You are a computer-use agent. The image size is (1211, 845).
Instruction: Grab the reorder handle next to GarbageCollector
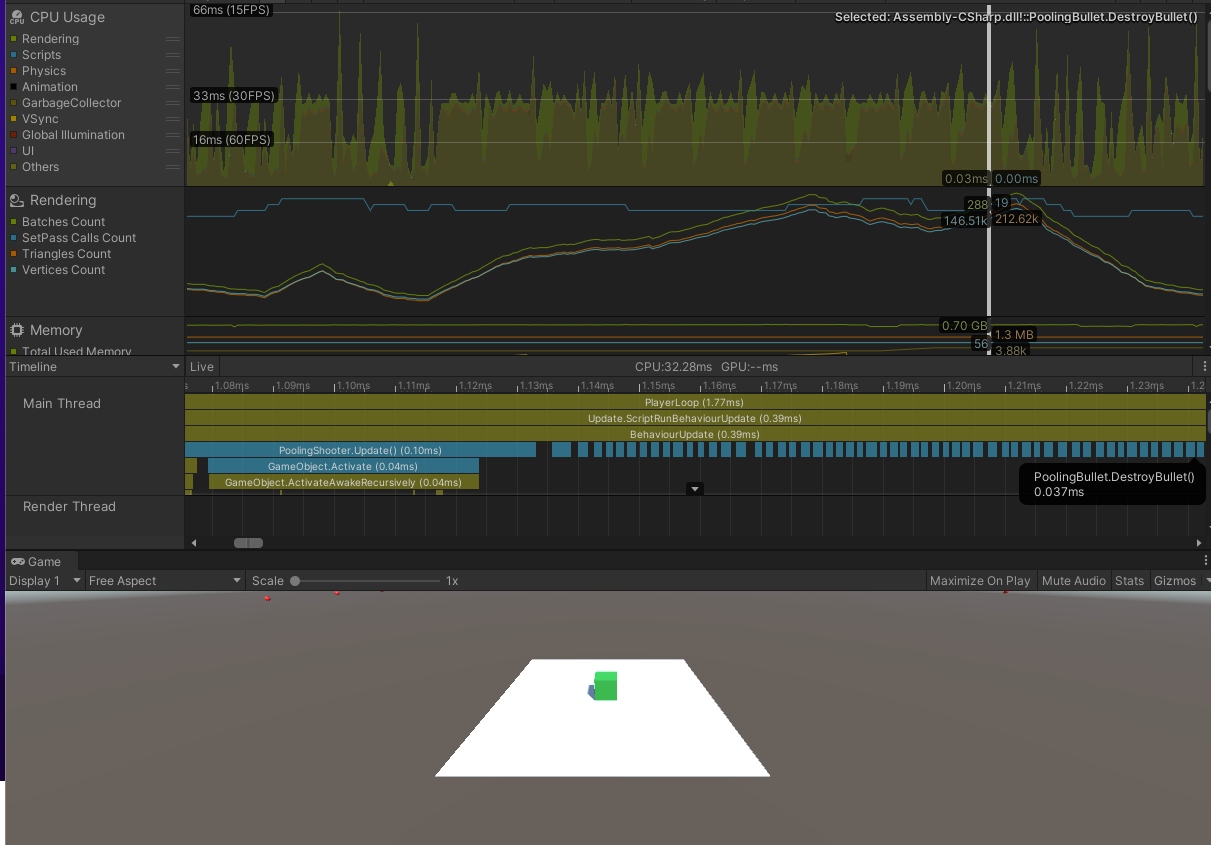click(173, 103)
